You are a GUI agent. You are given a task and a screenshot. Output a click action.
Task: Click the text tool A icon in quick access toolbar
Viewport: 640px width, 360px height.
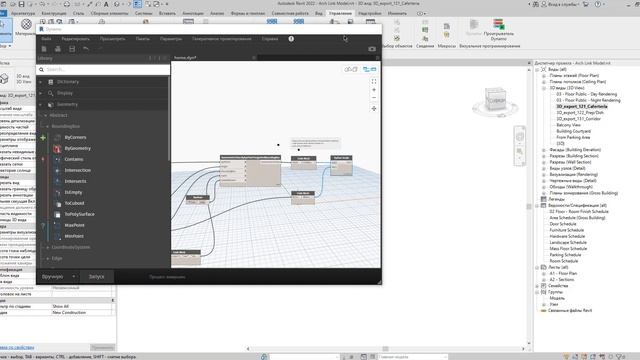coord(106,4)
